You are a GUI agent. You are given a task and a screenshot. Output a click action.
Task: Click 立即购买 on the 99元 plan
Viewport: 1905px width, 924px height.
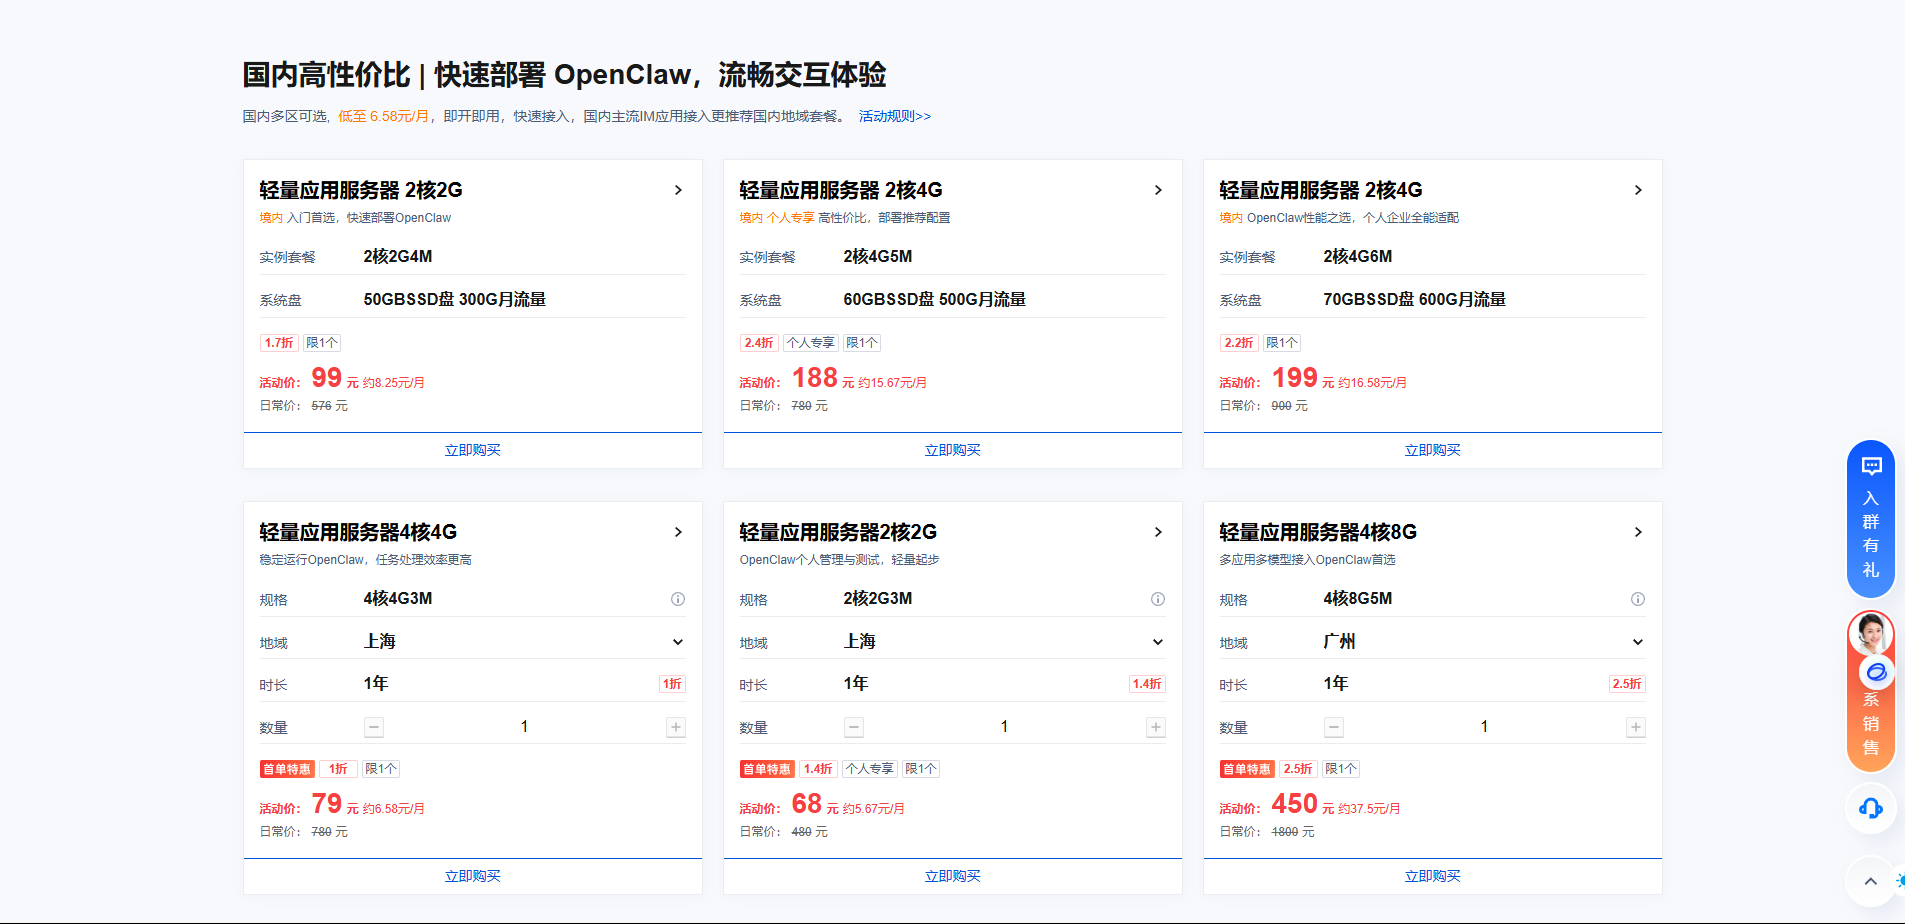click(x=472, y=449)
